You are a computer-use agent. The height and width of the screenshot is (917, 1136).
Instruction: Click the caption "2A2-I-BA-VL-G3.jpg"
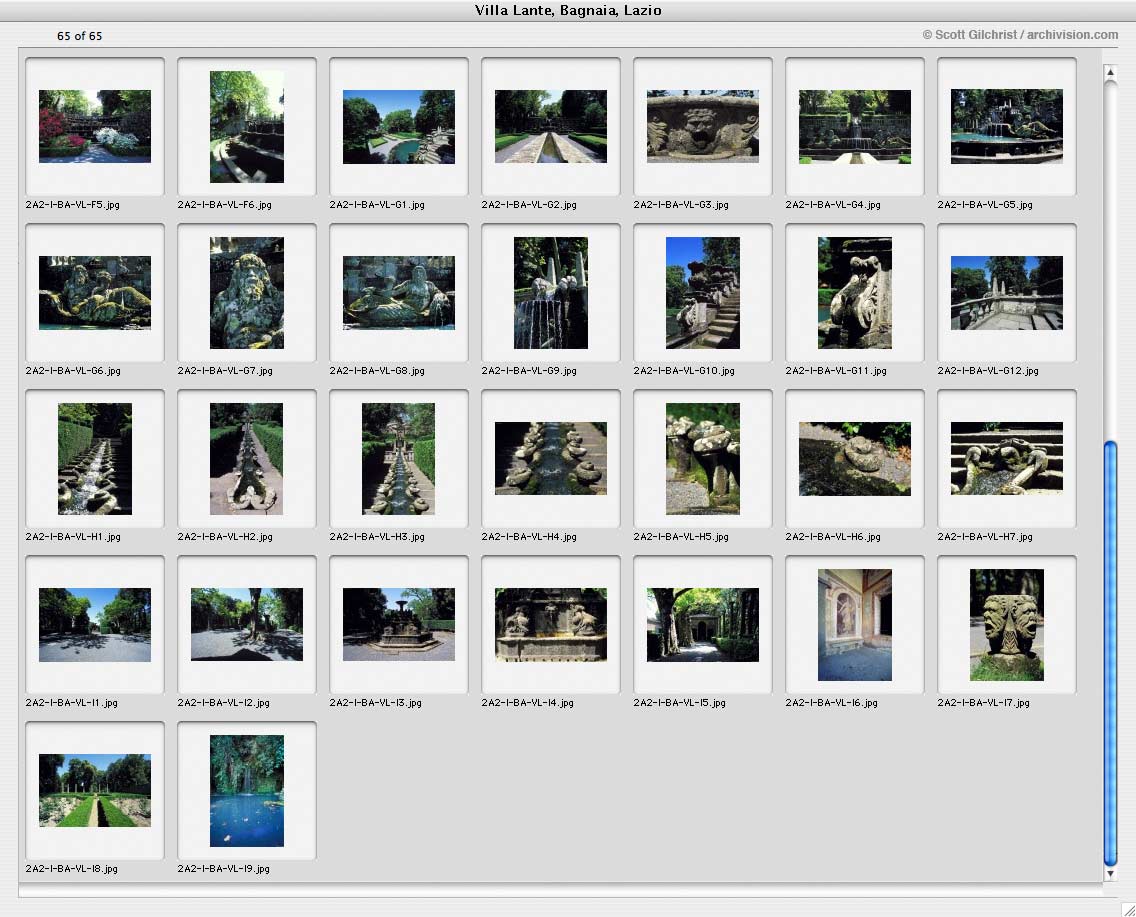[x=681, y=205]
